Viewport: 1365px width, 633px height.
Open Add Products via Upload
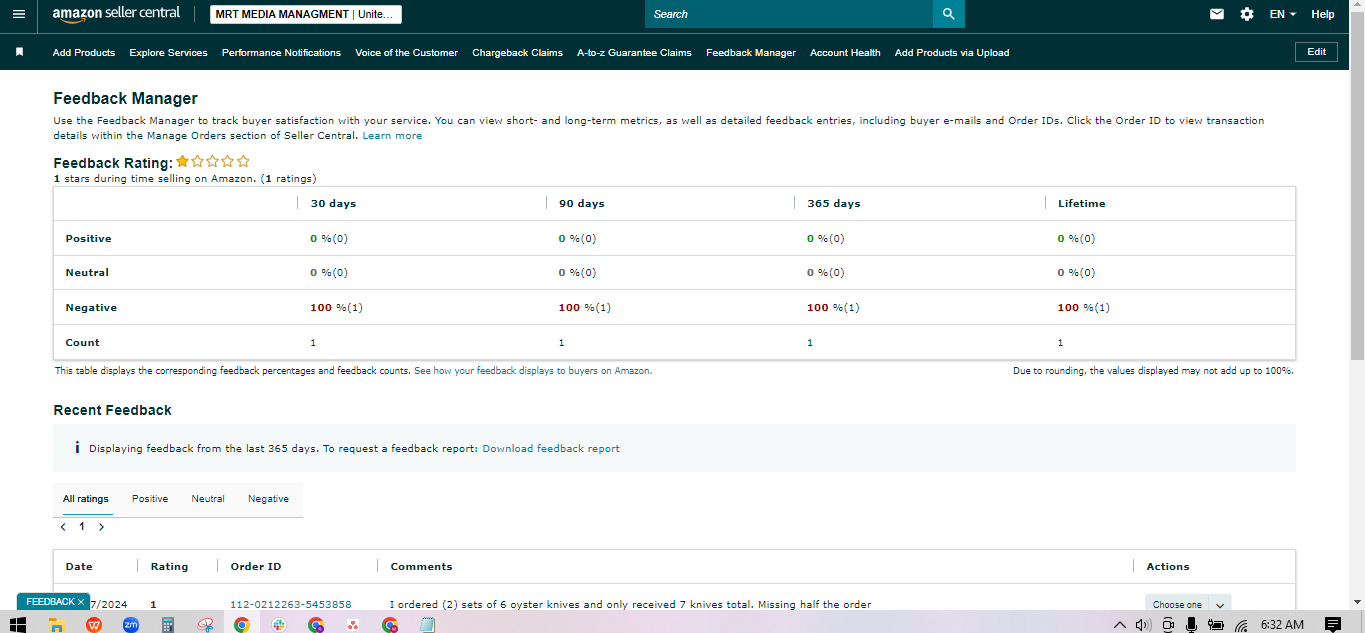point(952,53)
